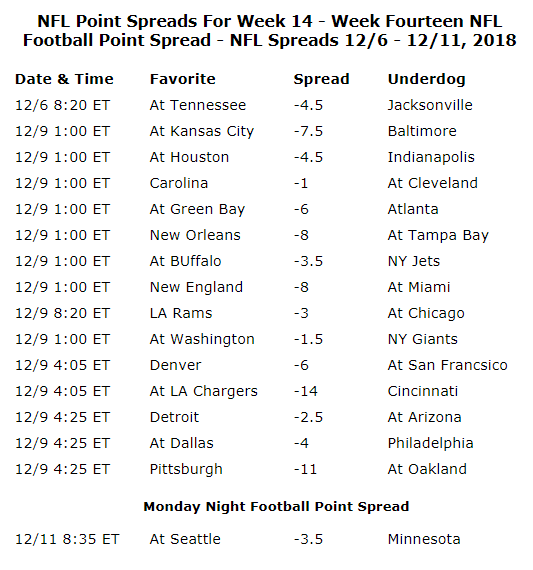Click the Jacksonville underdog entry
The width and height of the screenshot is (533, 570).
[430, 105]
